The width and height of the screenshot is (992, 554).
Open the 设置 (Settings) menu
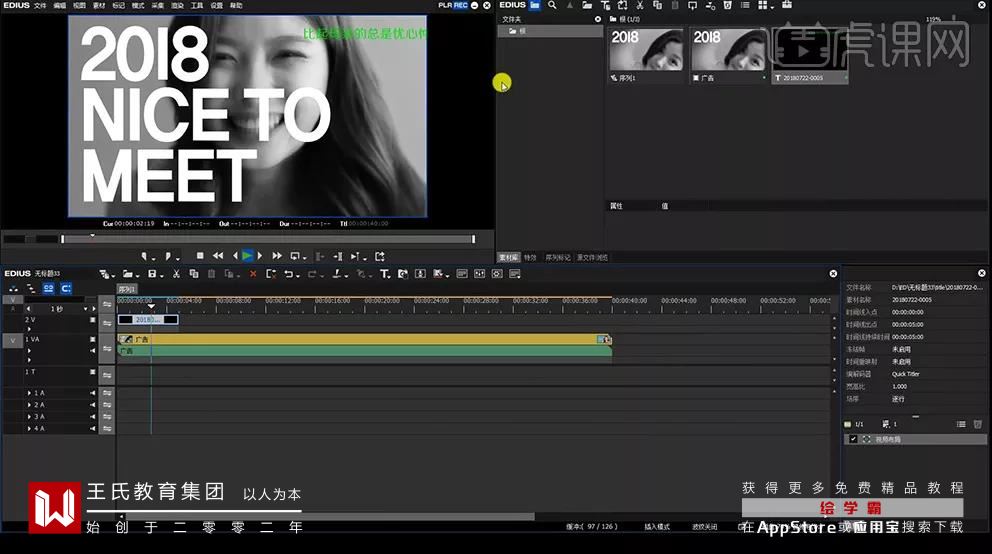216,5
